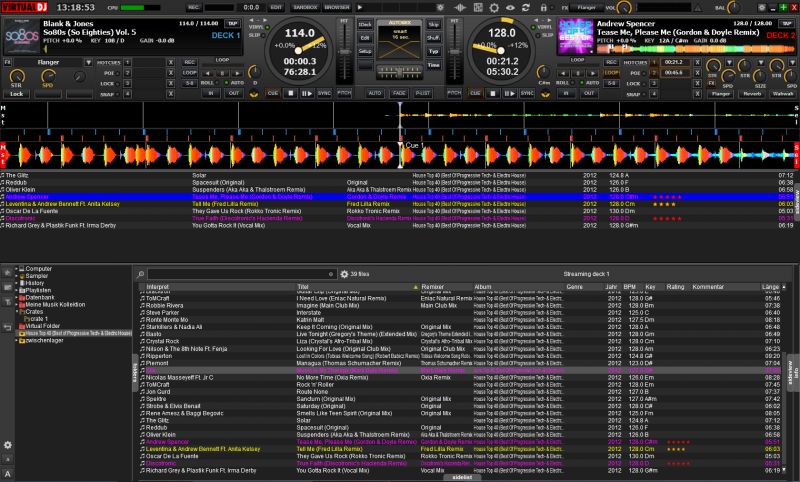
Task: Click the eye view icon in top bar
Action: [x=510, y=8]
